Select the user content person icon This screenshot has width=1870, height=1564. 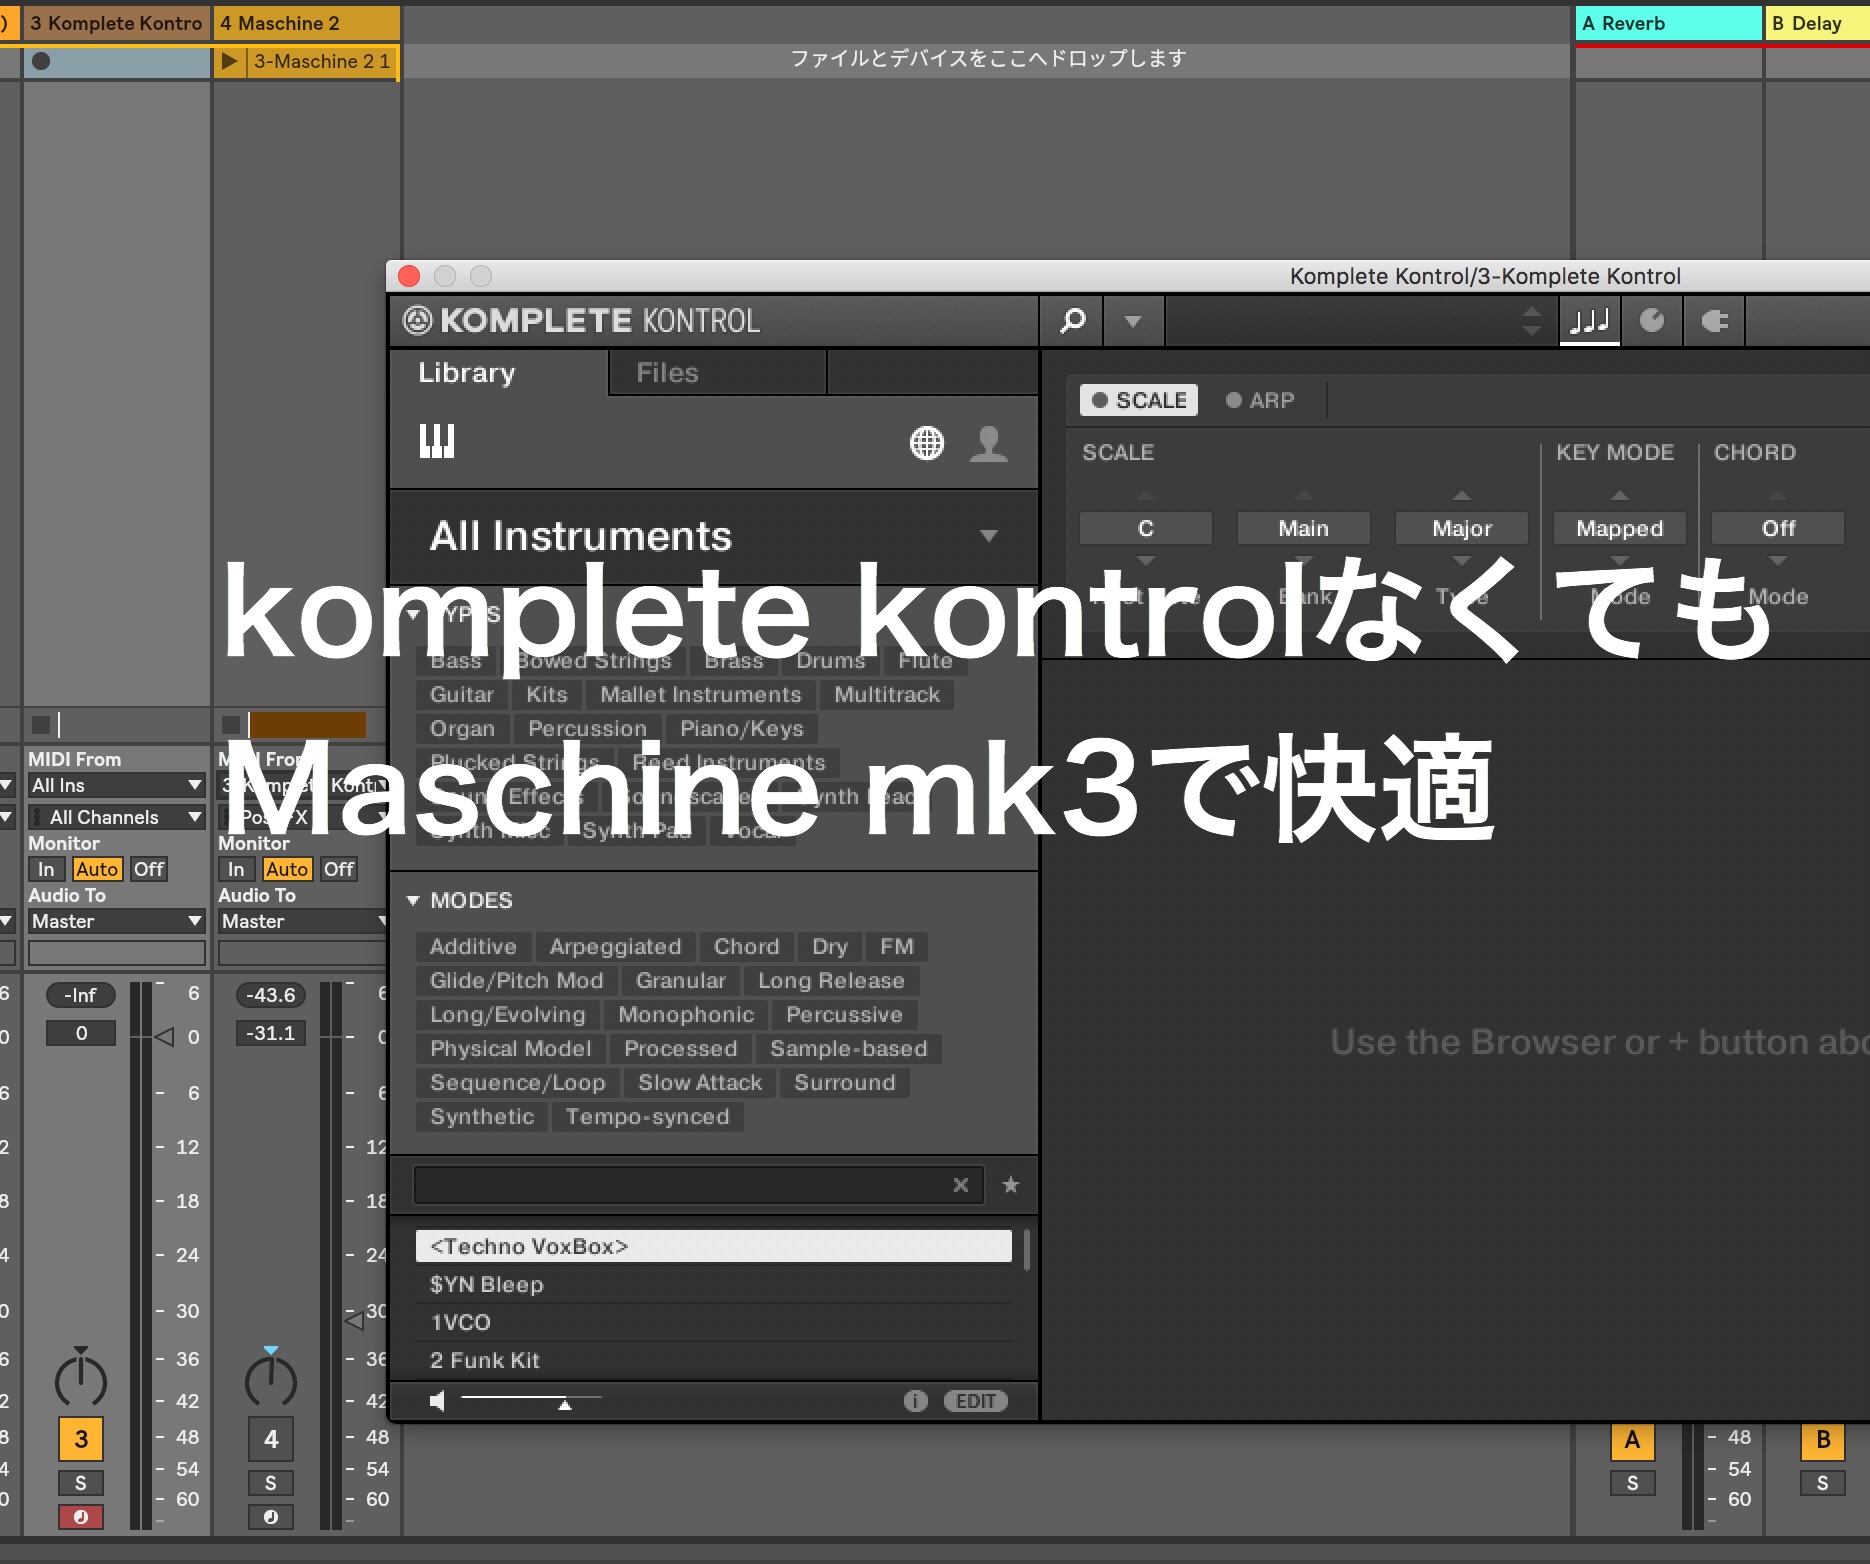pos(988,443)
